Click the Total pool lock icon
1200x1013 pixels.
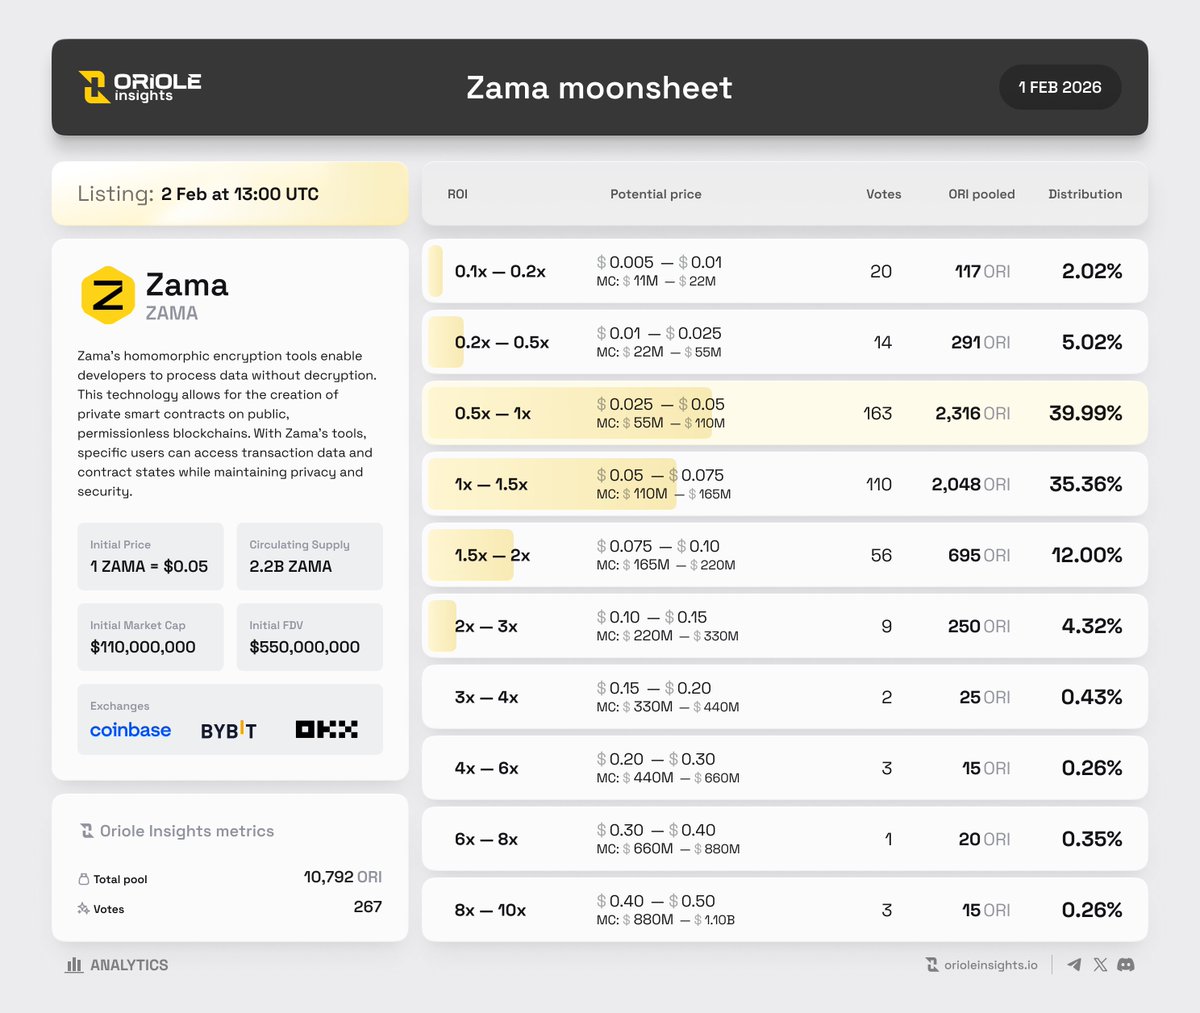pos(84,879)
